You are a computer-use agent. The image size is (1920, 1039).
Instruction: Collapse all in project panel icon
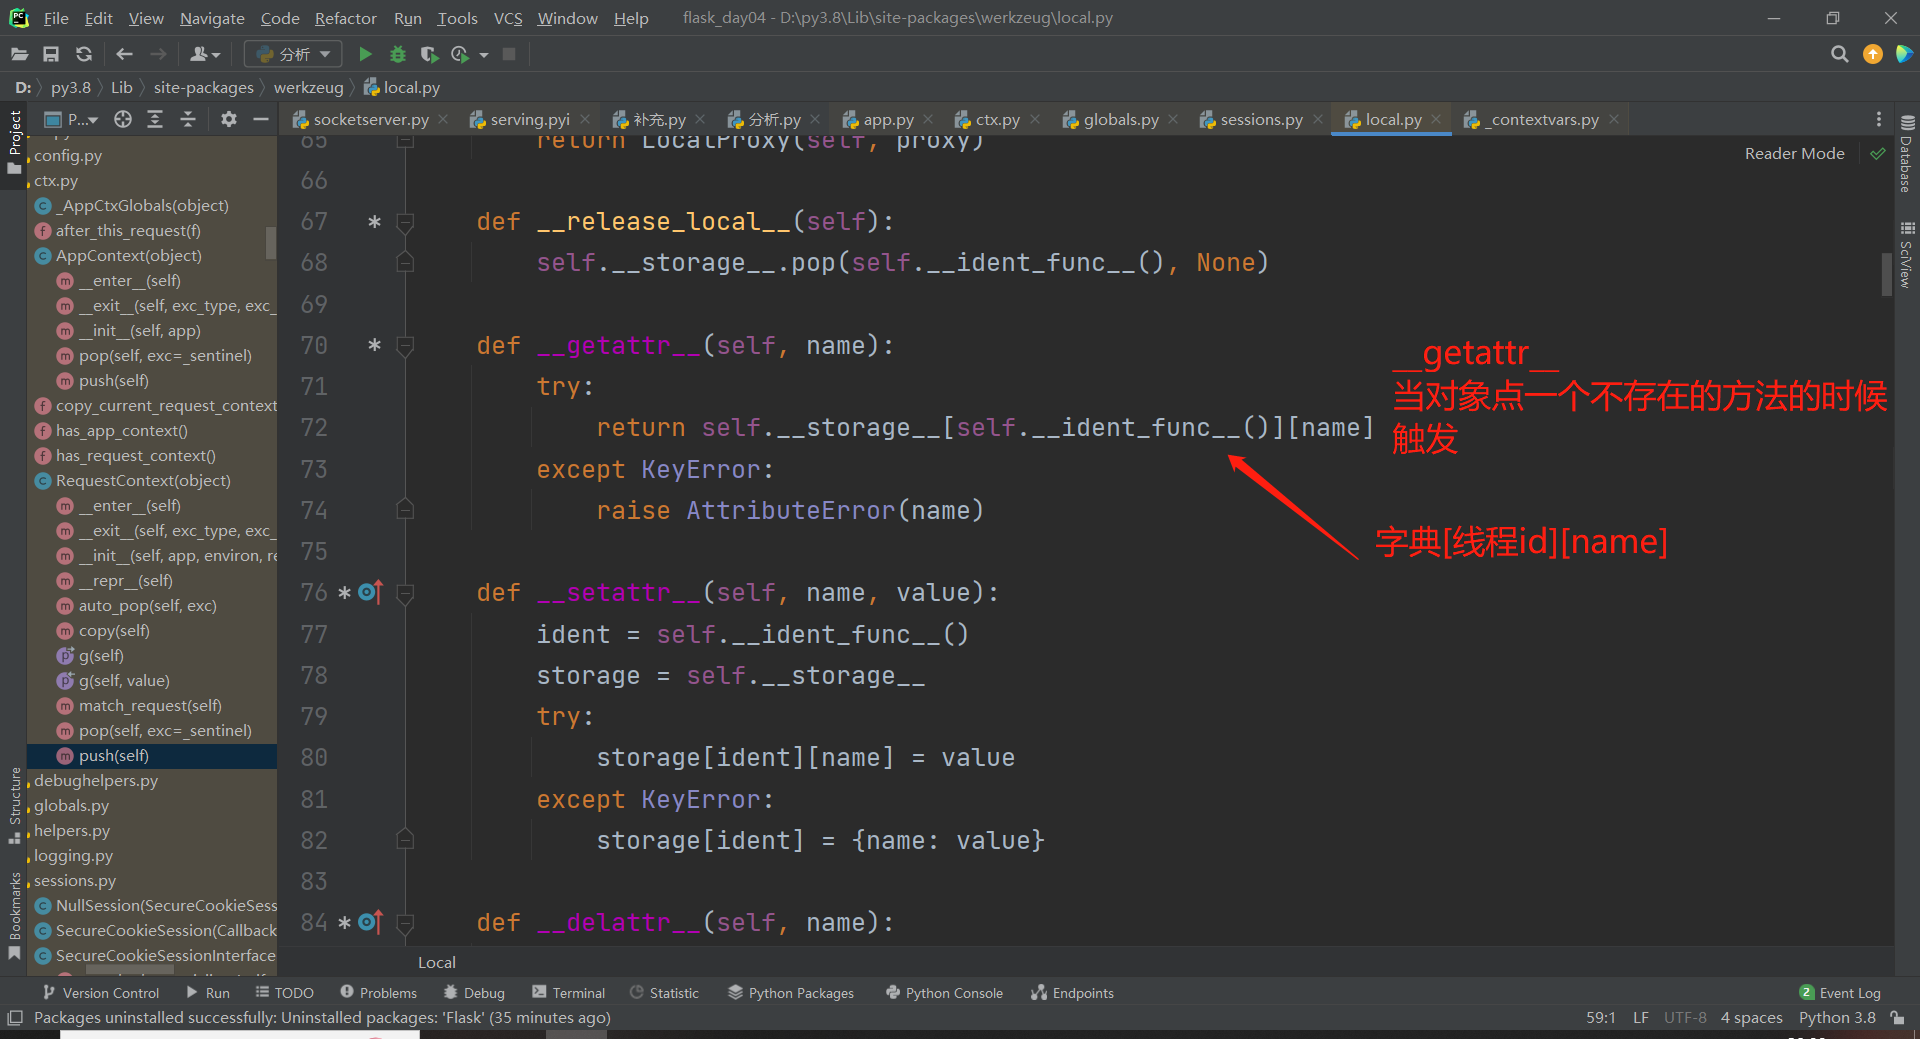click(188, 119)
